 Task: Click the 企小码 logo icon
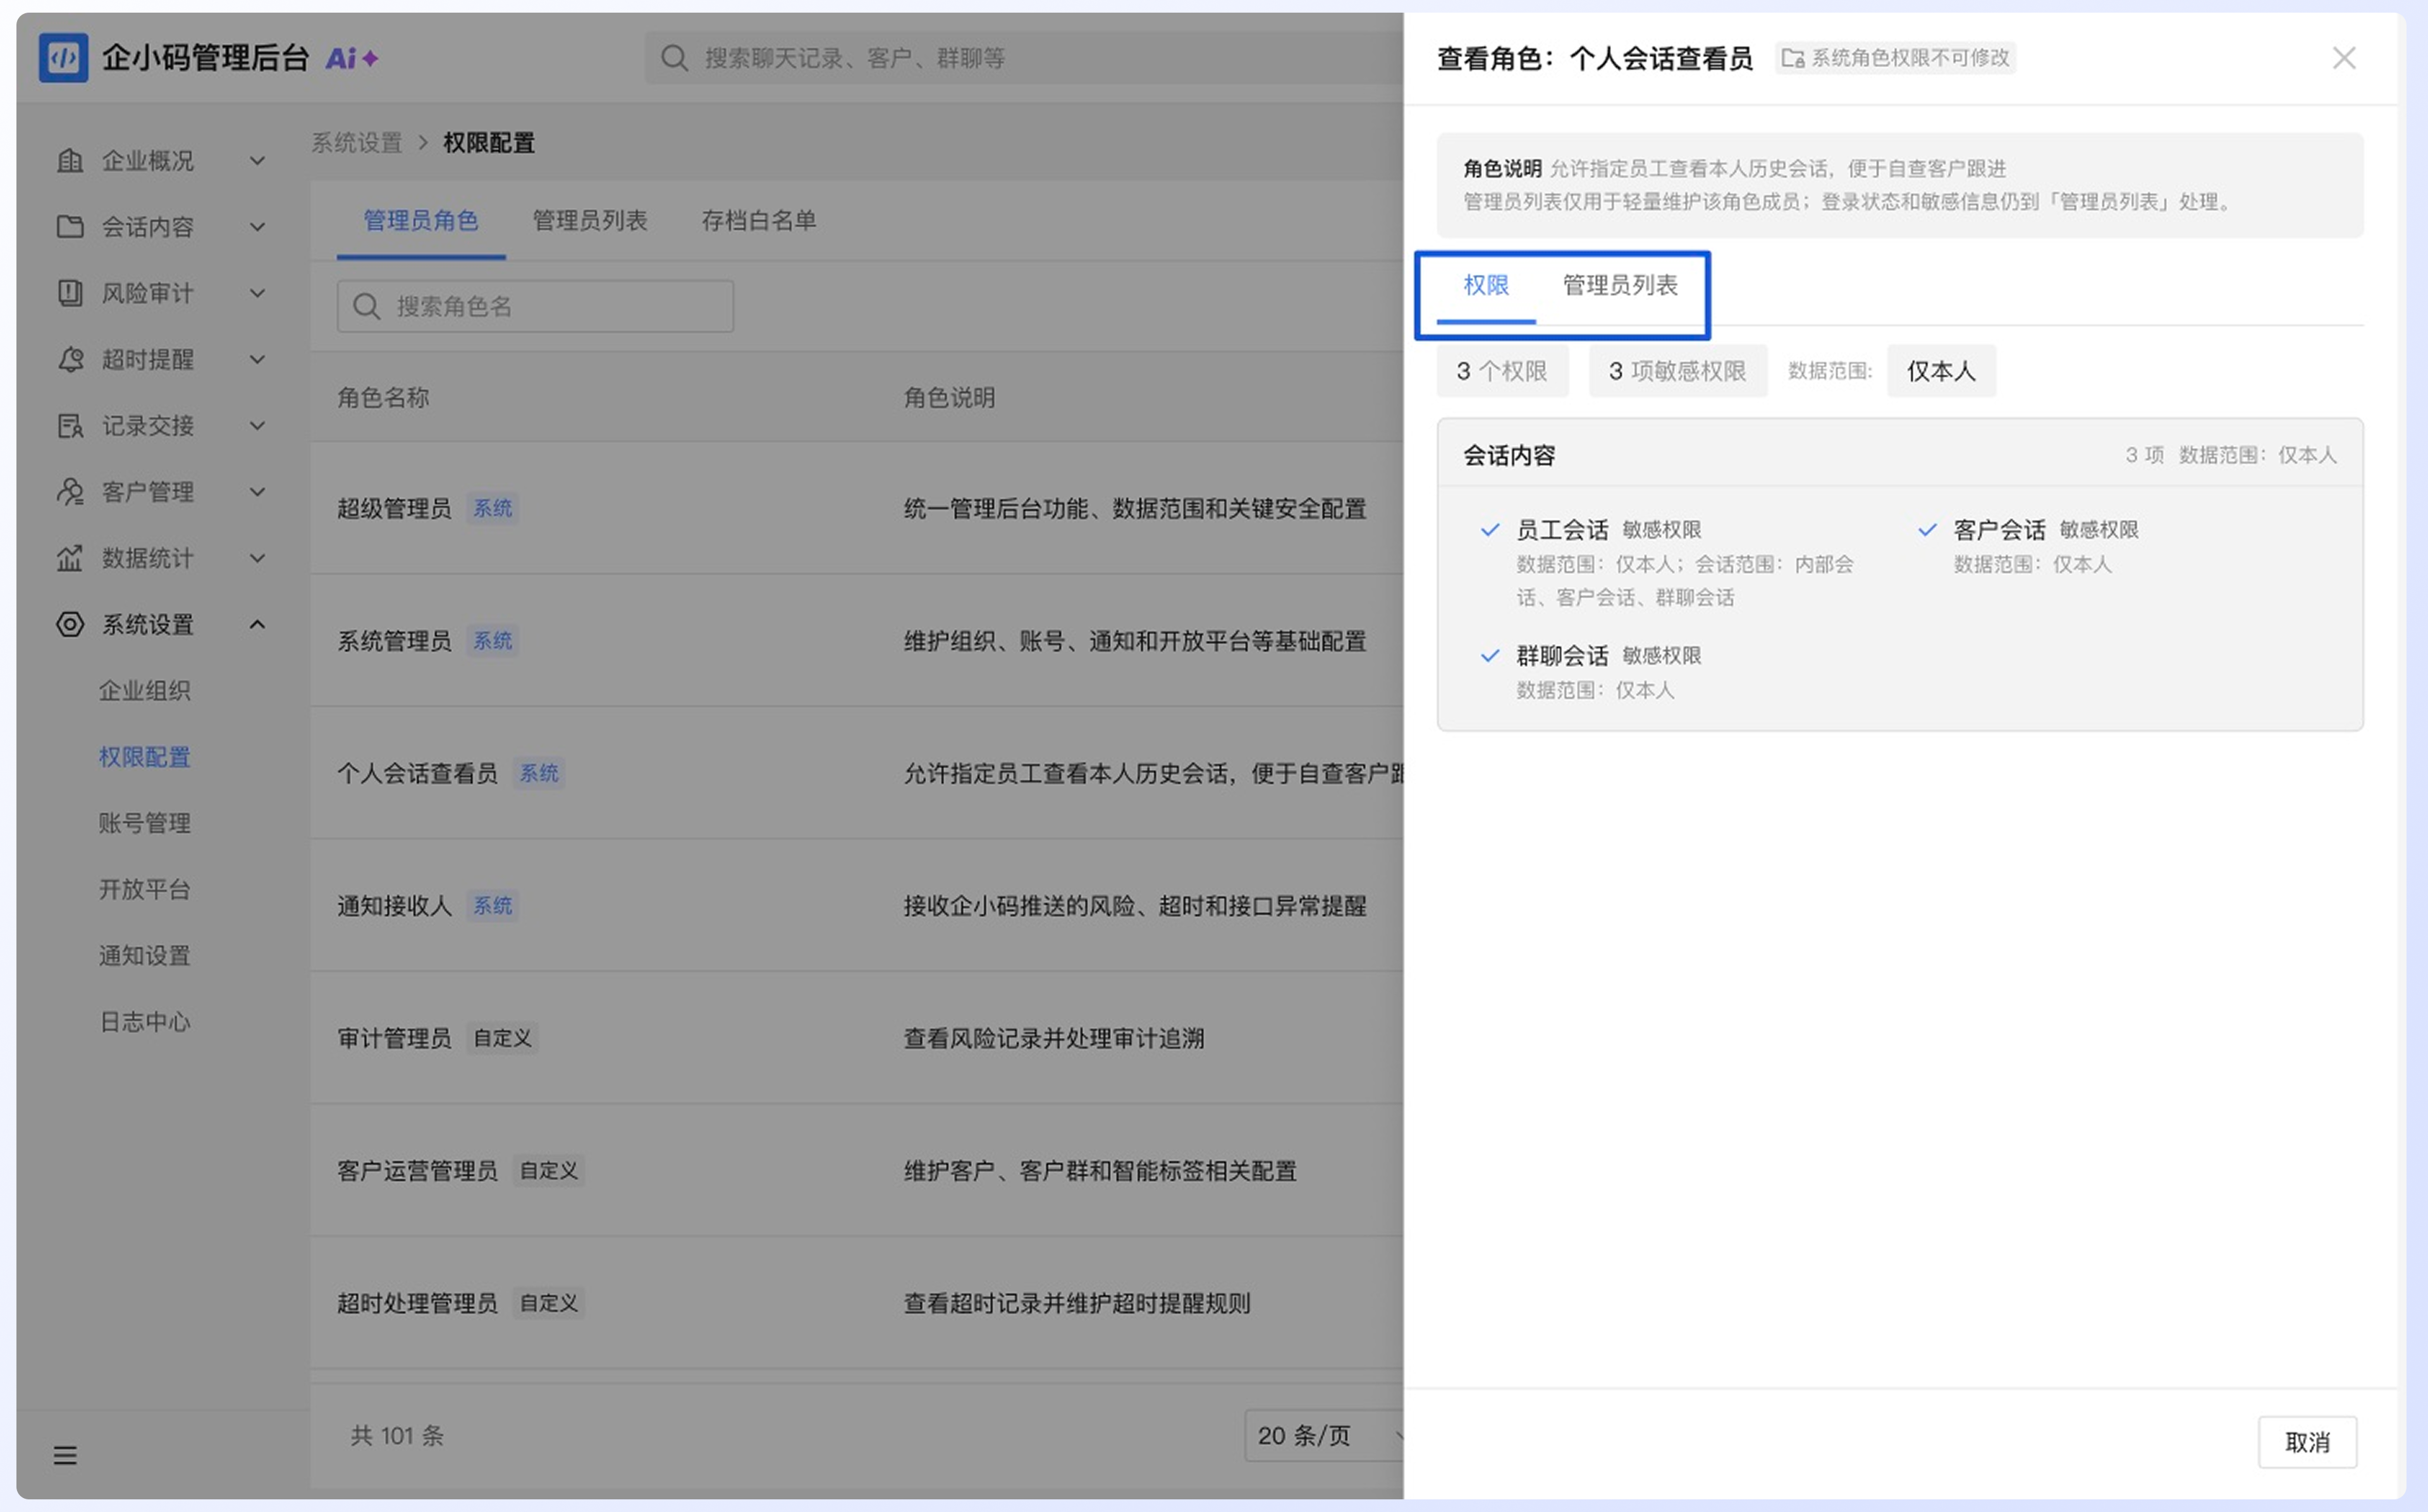63,58
